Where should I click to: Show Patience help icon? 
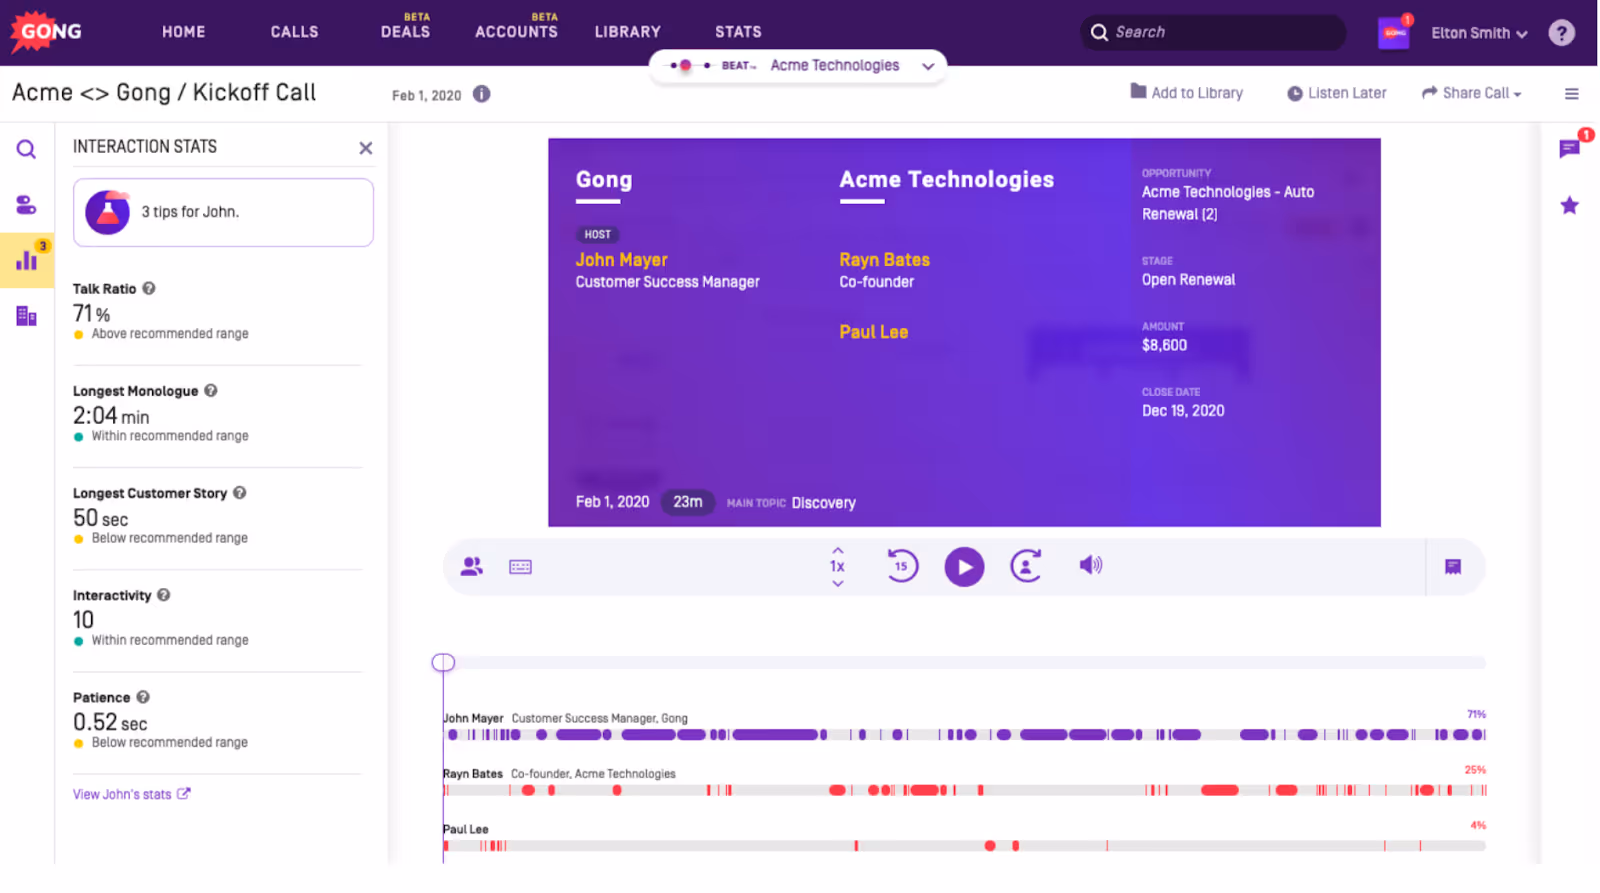pyautogui.click(x=143, y=696)
